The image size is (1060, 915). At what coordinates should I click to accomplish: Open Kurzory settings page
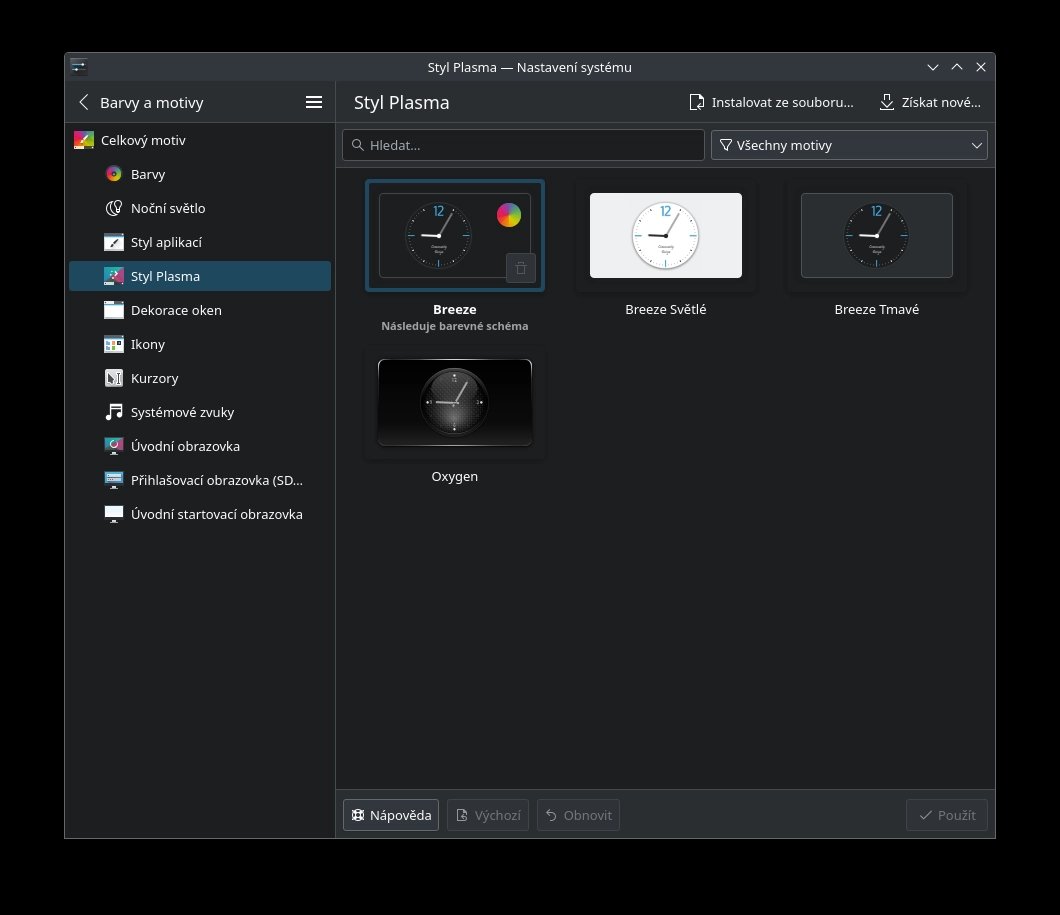(200, 378)
